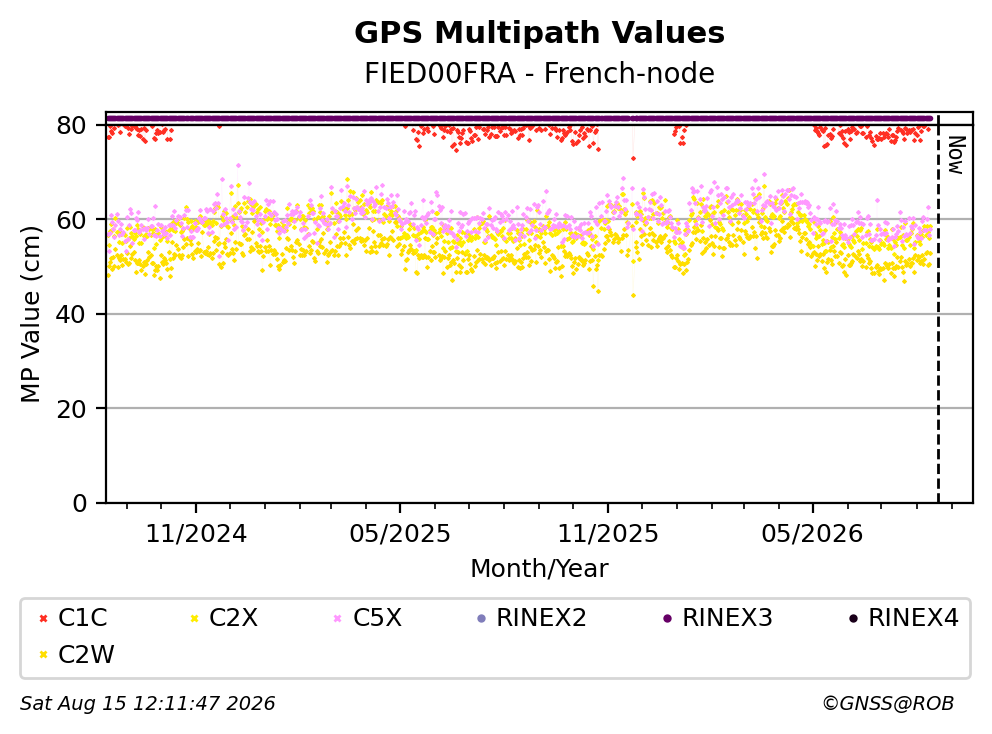Click the '©GNSS@ROB' credit text
This screenshot has width=992, height=734.
click(x=888, y=704)
